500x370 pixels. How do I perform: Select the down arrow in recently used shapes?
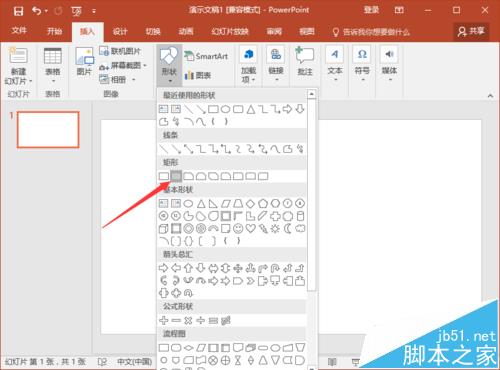point(300,109)
